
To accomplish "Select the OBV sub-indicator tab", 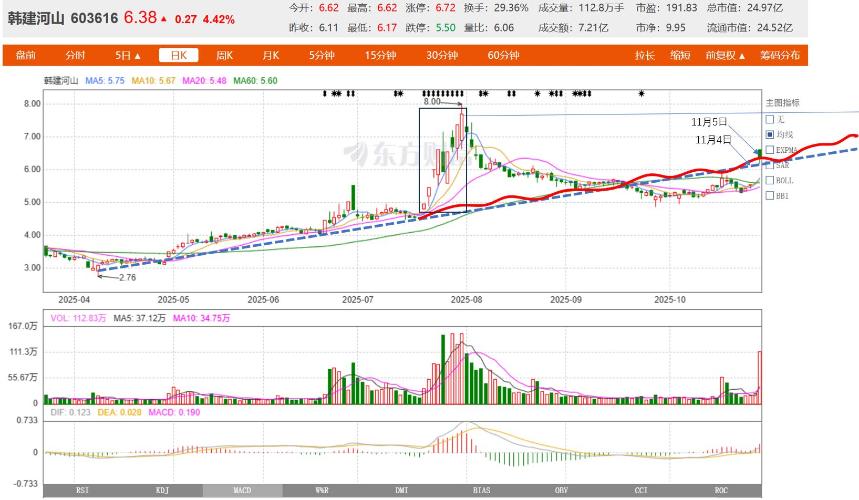I will click(x=562, y=490).
